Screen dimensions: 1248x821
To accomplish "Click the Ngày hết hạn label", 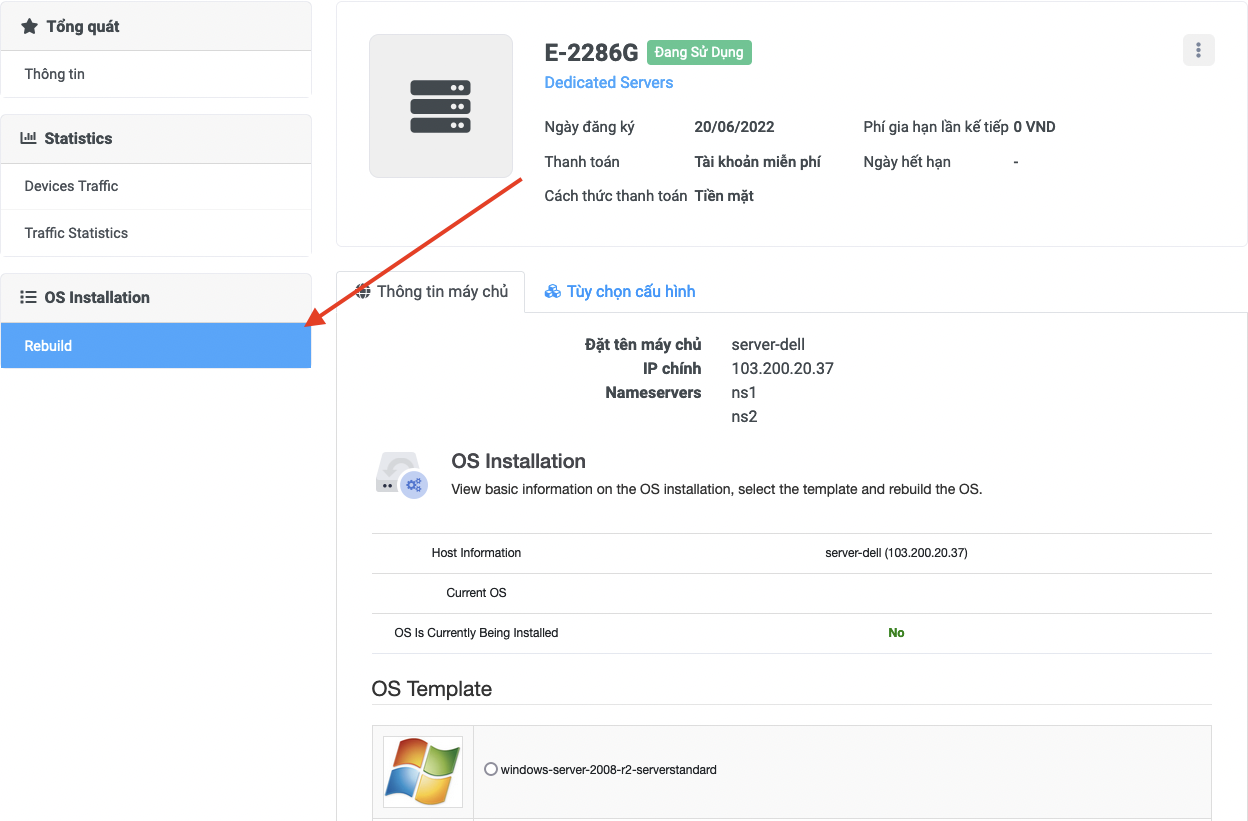I will pyautogui.click(x=907, y=161).
